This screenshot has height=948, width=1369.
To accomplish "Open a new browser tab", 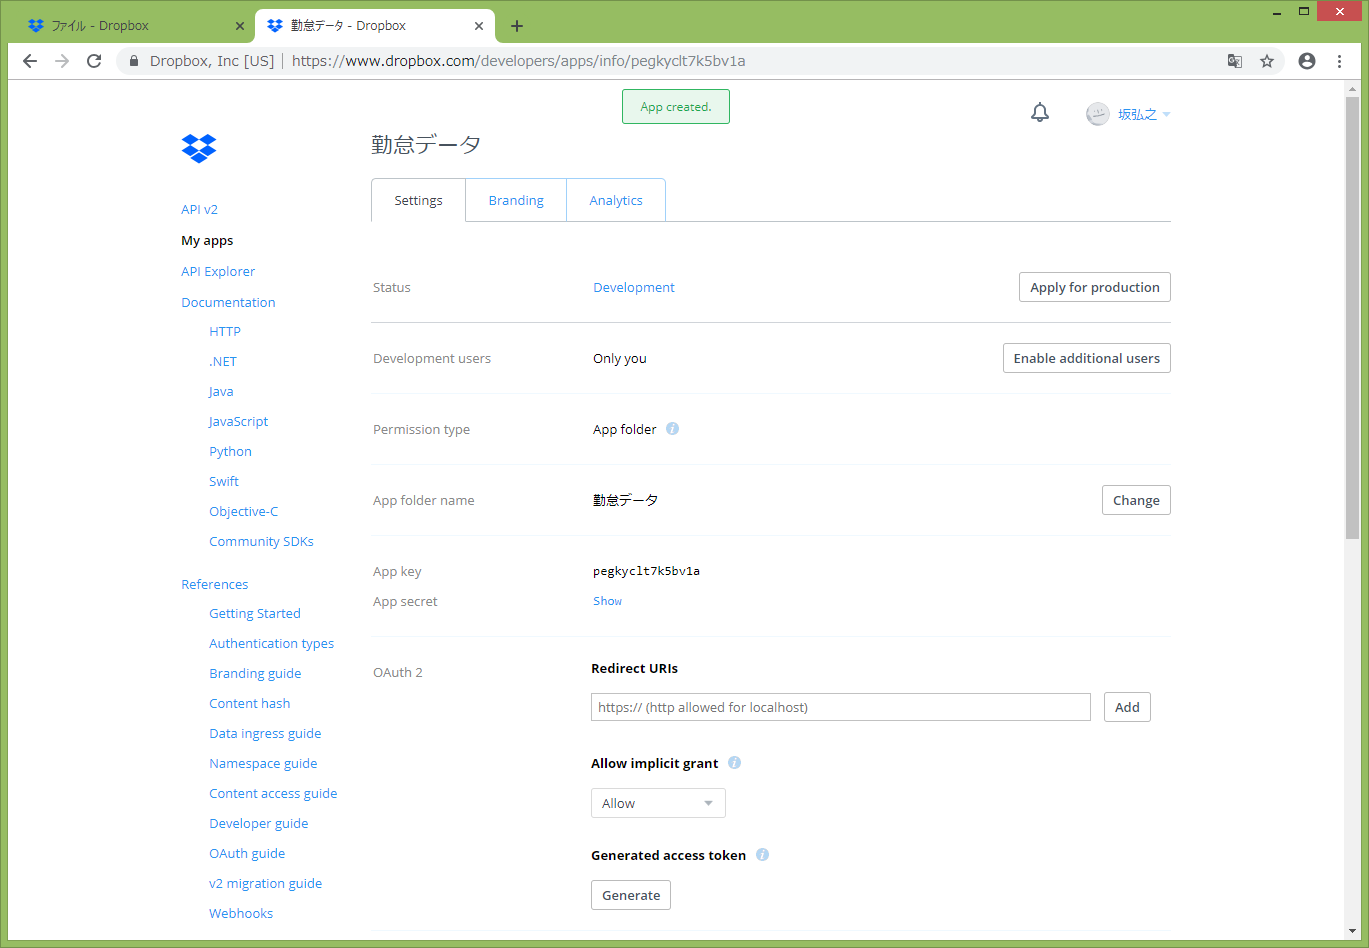I will click(x=517, y=26).
